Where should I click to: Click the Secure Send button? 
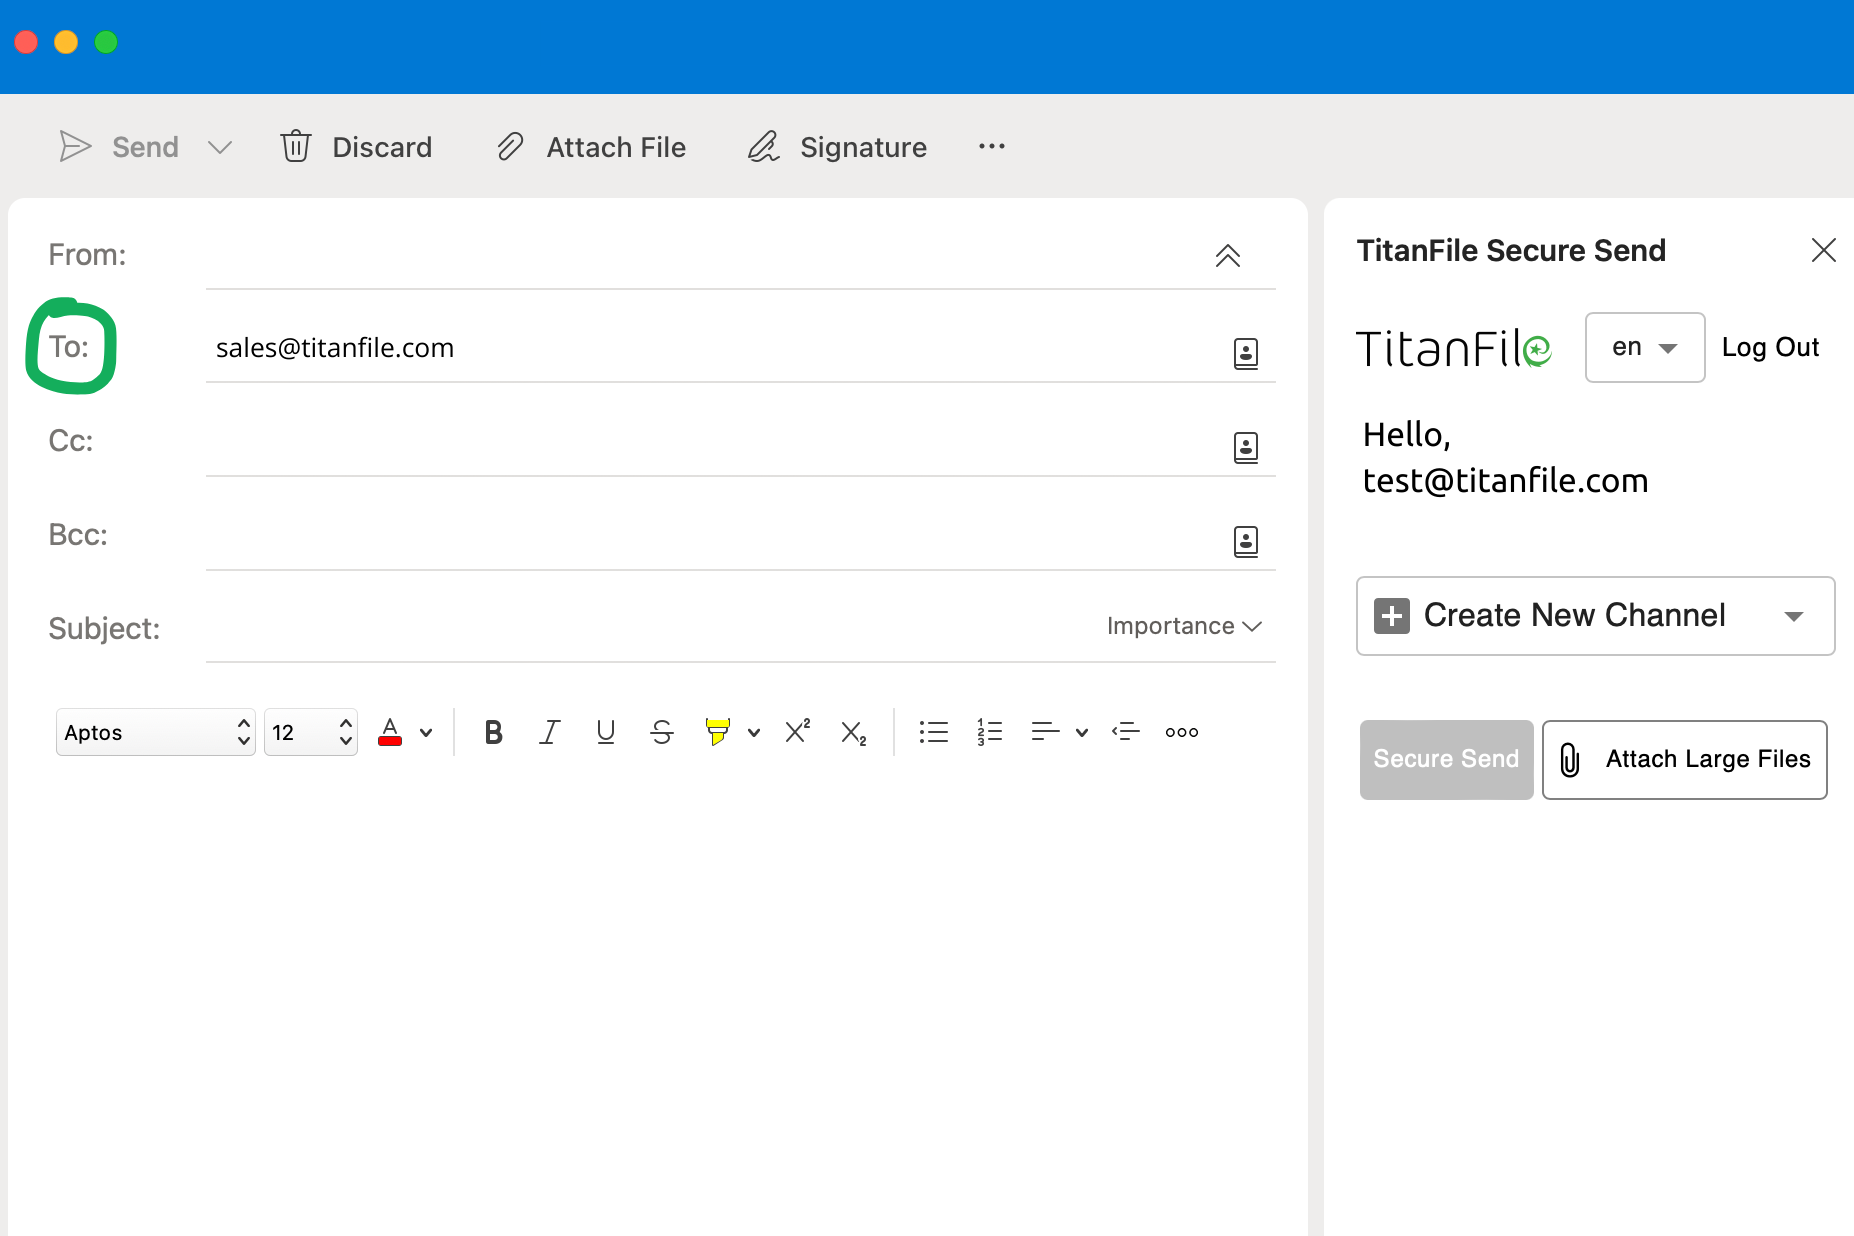point(1446,759)
